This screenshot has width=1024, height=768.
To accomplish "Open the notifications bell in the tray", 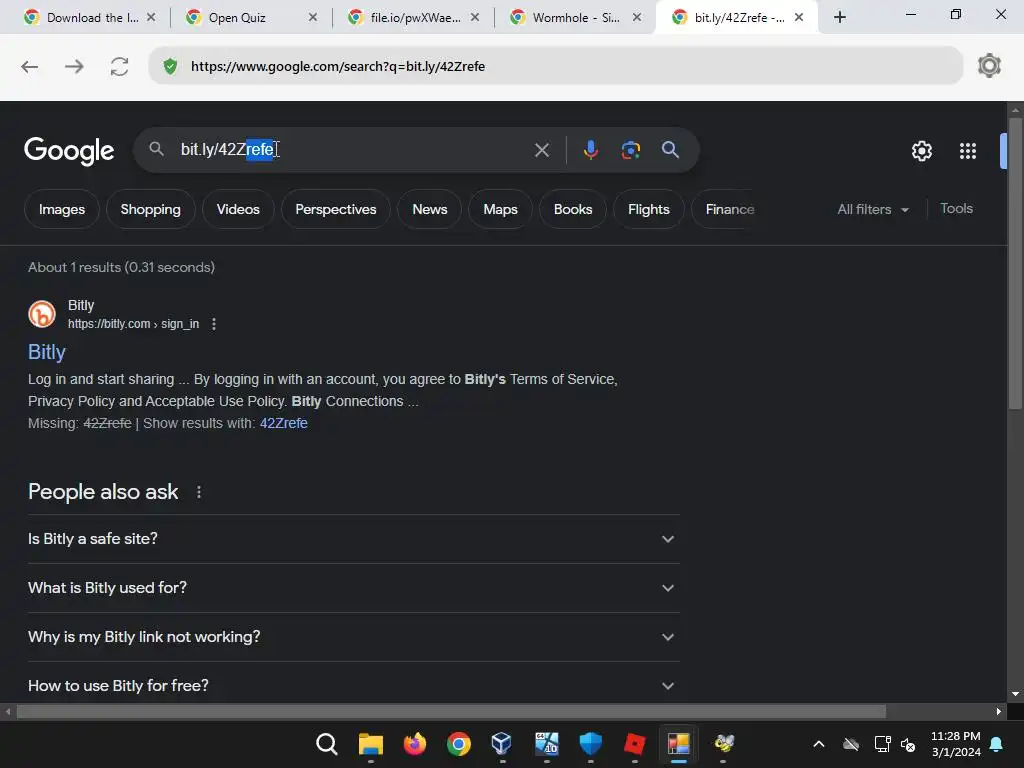I will point(997,744).
